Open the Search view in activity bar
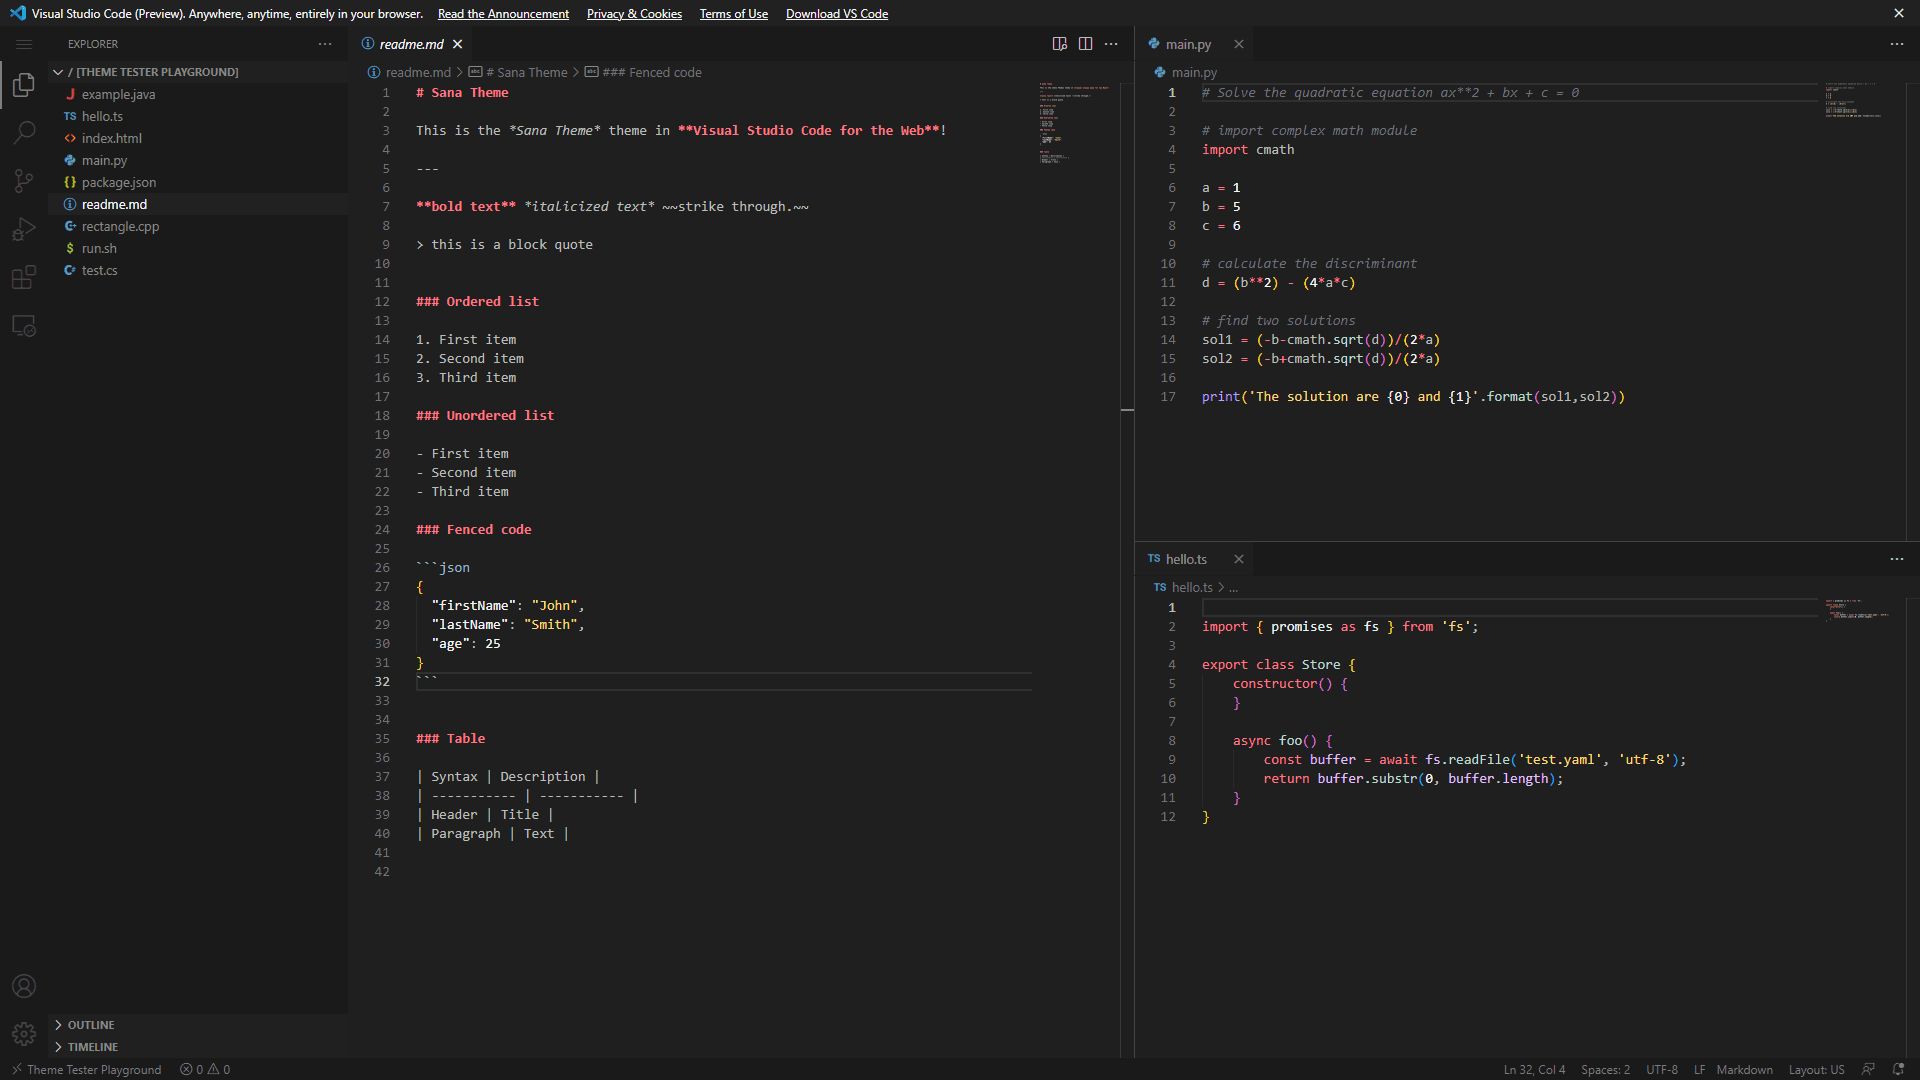Viewport: 1920px width, 1080px height. (24, 133)
